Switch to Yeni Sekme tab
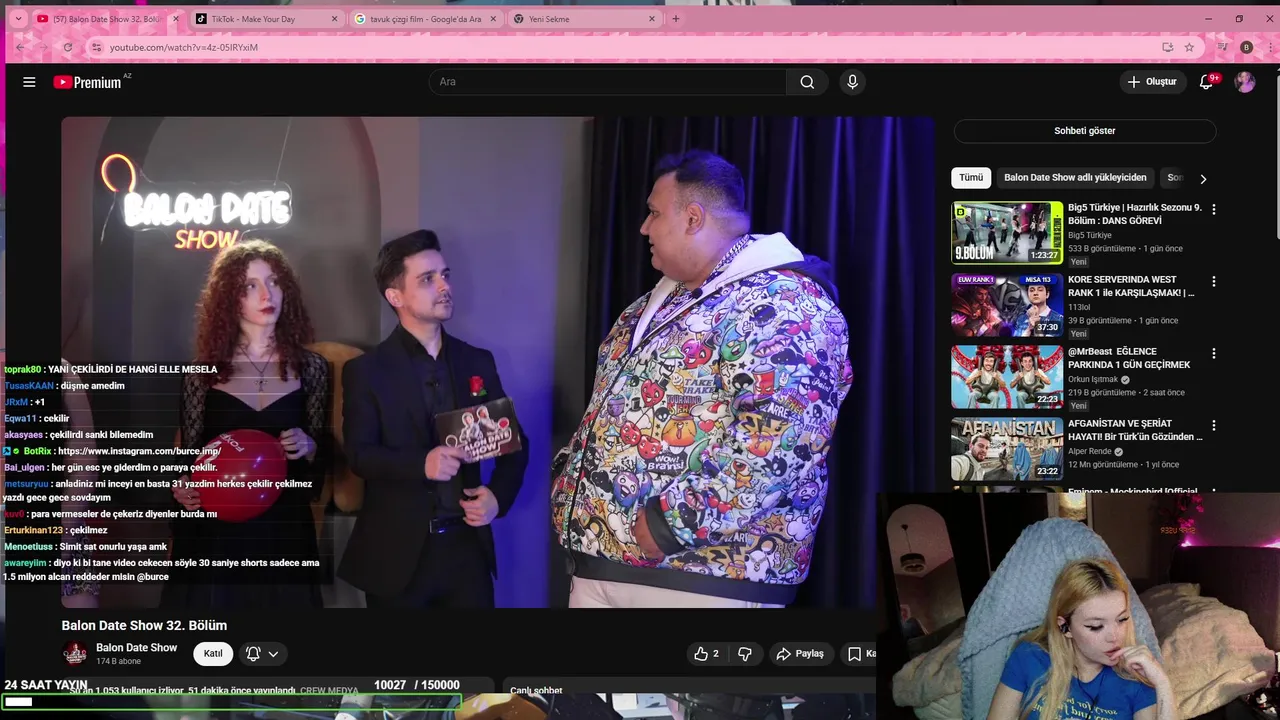 point(584,19)
